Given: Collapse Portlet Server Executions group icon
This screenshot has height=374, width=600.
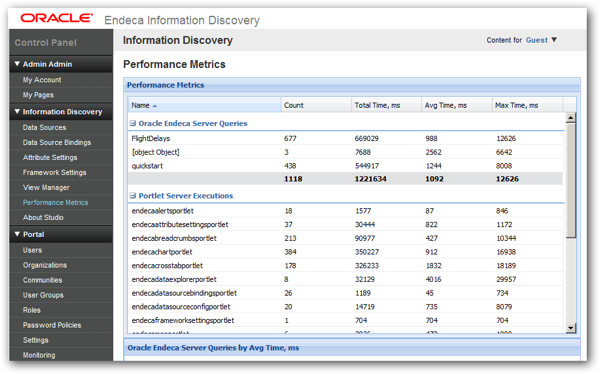Looking at the screenshot, I should click(x=133, y=196).
